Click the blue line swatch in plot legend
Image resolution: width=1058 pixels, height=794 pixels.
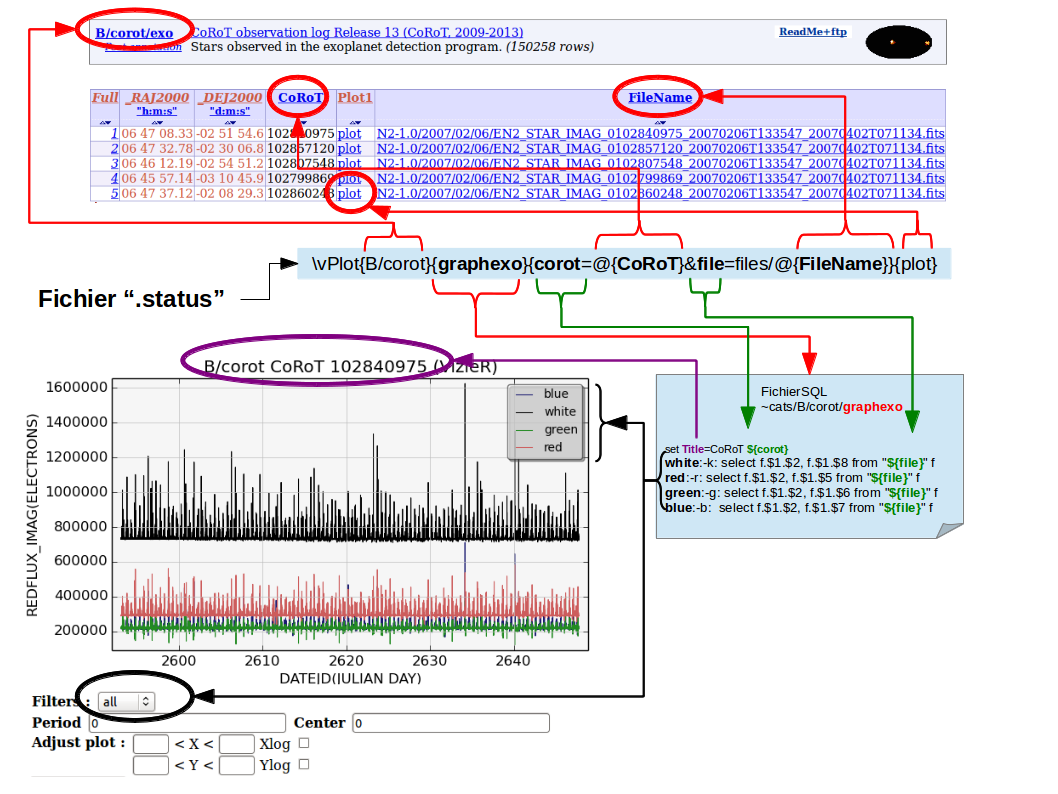(523, 394)
